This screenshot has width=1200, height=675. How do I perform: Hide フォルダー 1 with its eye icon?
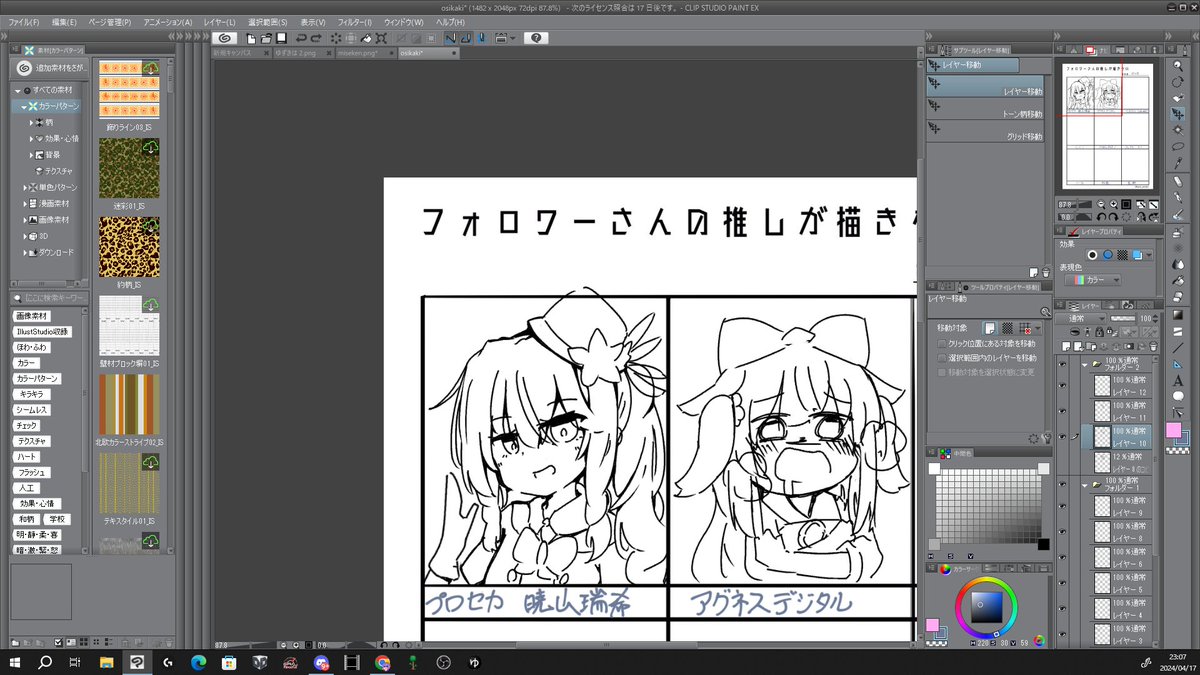[1063, 485]
